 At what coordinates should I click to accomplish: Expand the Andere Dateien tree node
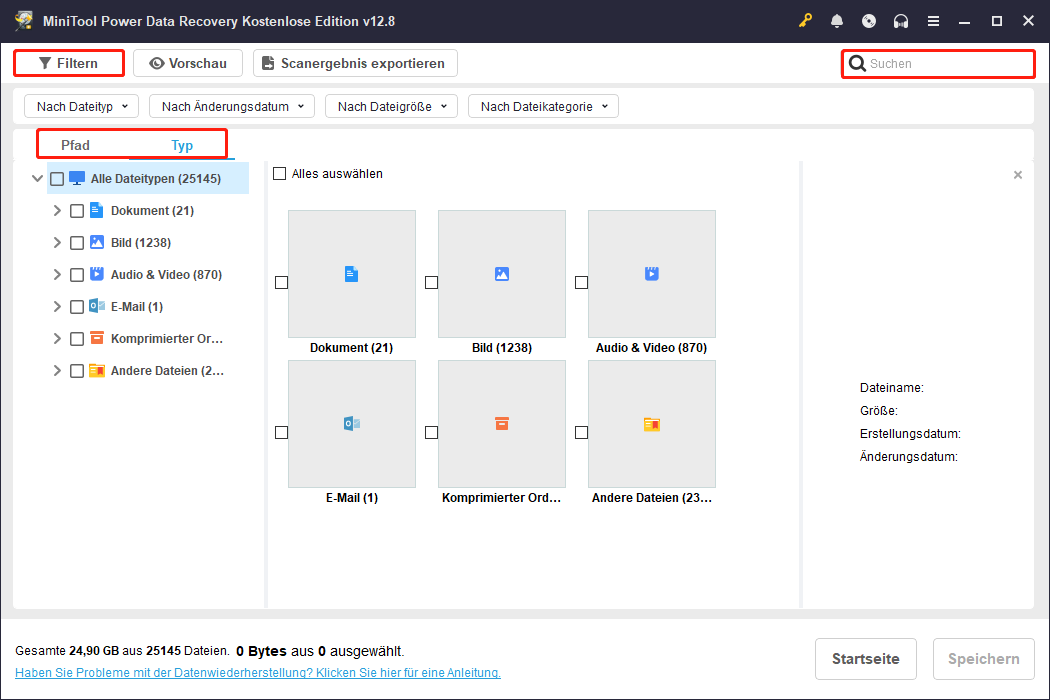pyautogui.click(x=57, y=371)
